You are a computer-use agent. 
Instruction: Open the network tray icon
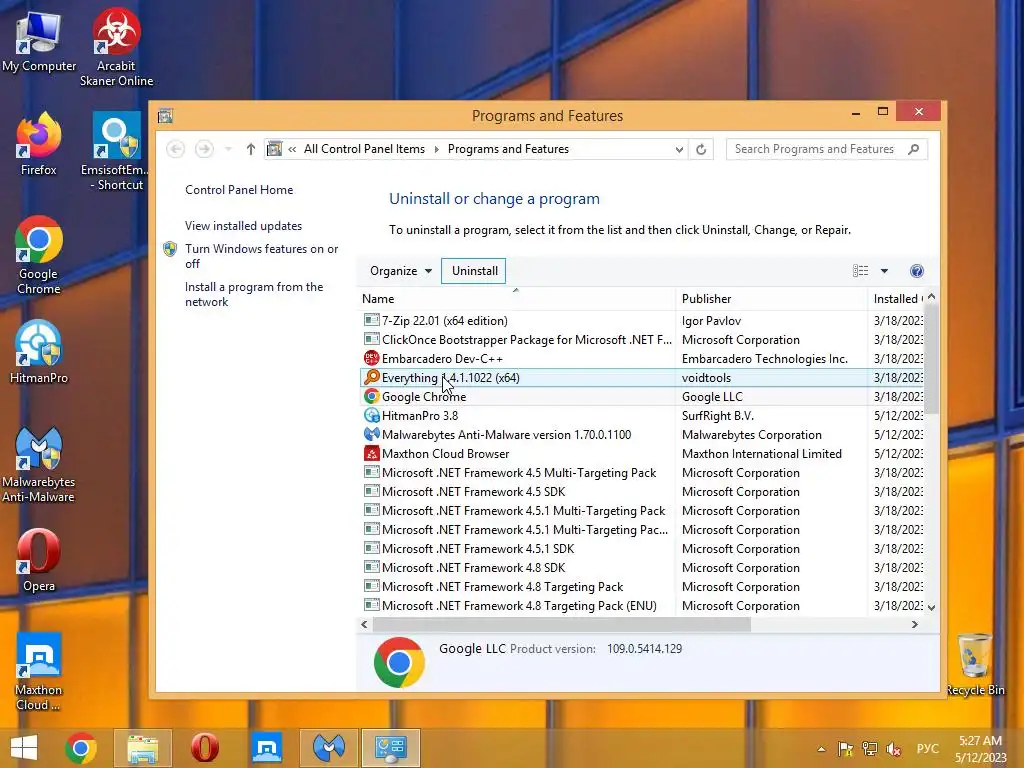point(869,748)
